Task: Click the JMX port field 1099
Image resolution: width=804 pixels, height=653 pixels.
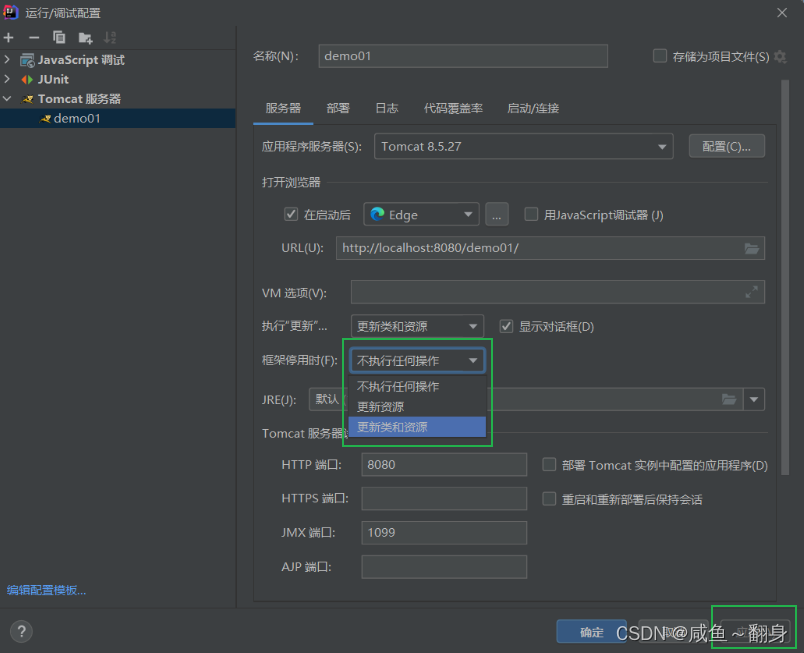Action: click(x=444, y=533)
